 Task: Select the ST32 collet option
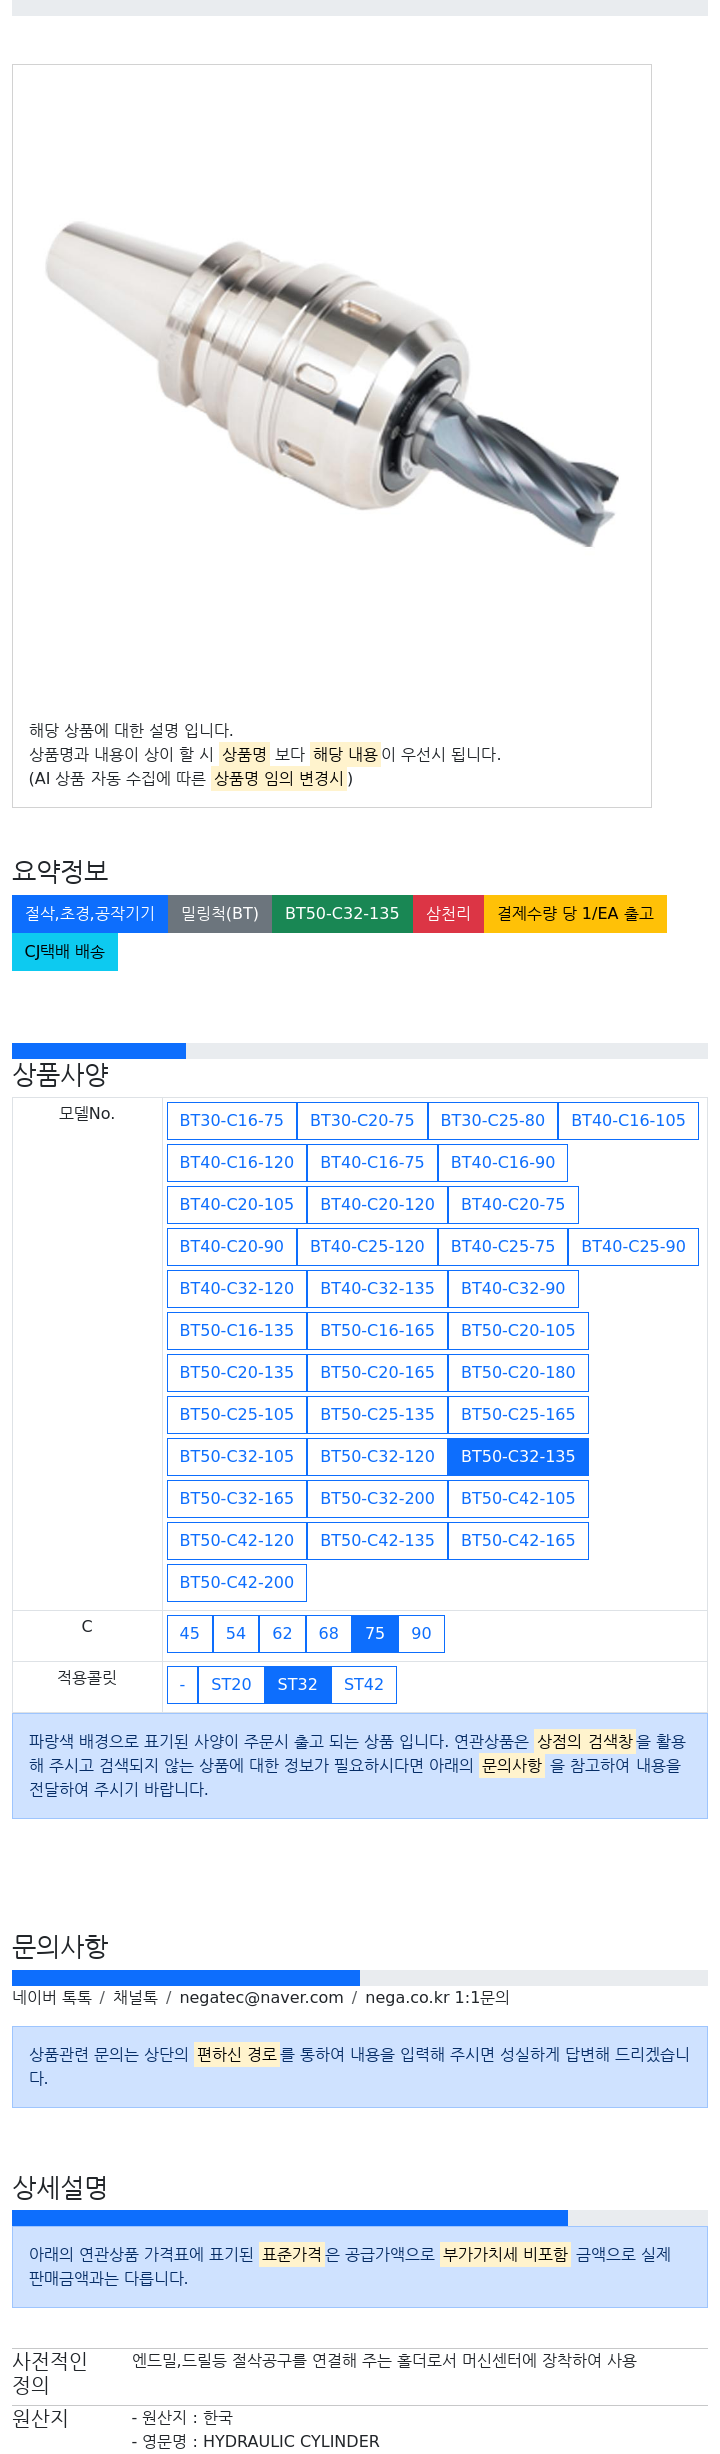click(x=297, y=1684)
